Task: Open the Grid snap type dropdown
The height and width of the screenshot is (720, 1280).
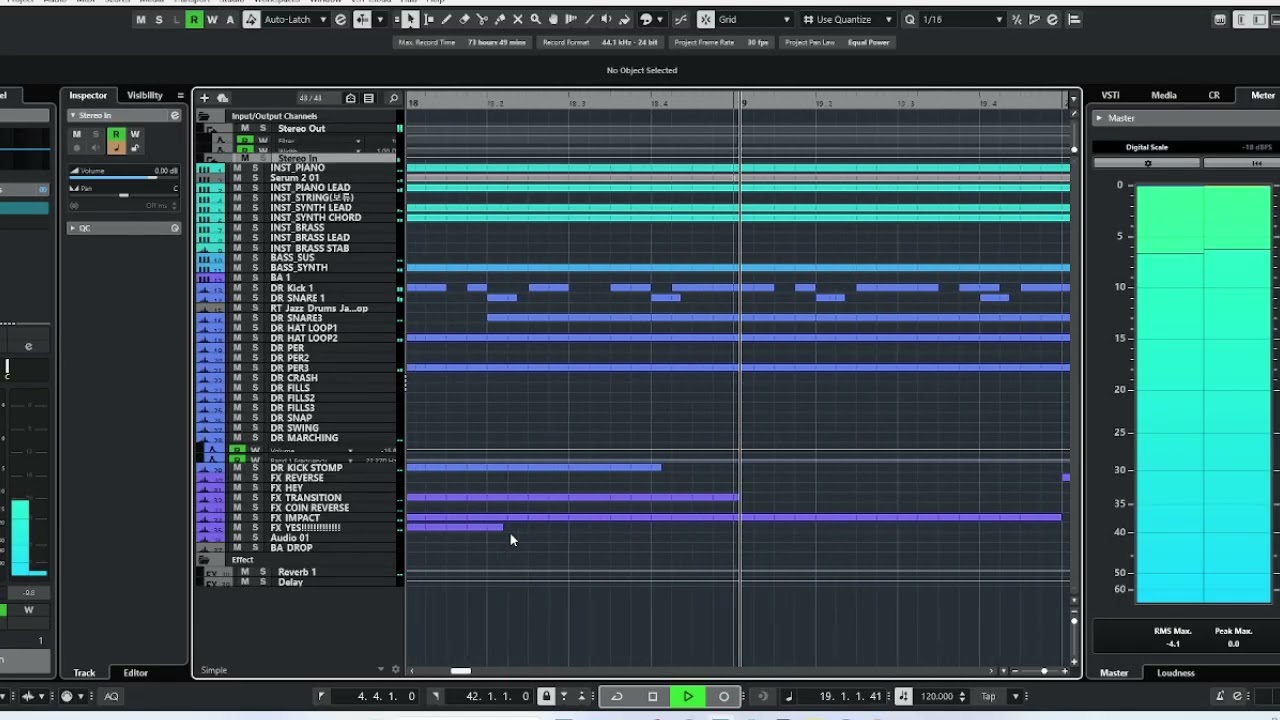Action: [754, 19]
